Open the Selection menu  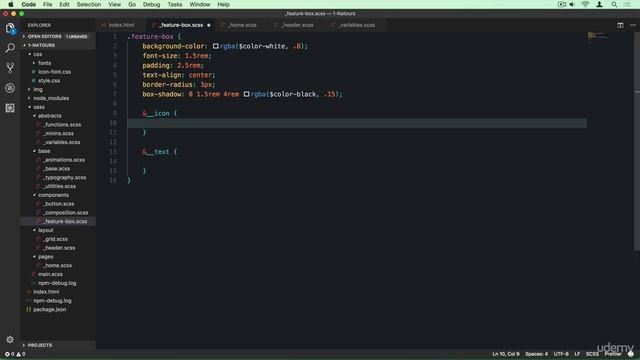coord(89,4)
